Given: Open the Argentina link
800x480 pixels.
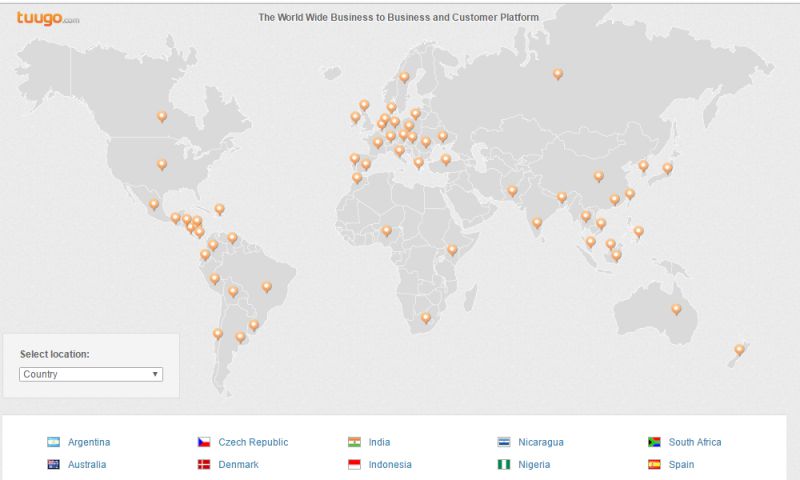Looking at the screenshot, I should click(x=89, y=442).
